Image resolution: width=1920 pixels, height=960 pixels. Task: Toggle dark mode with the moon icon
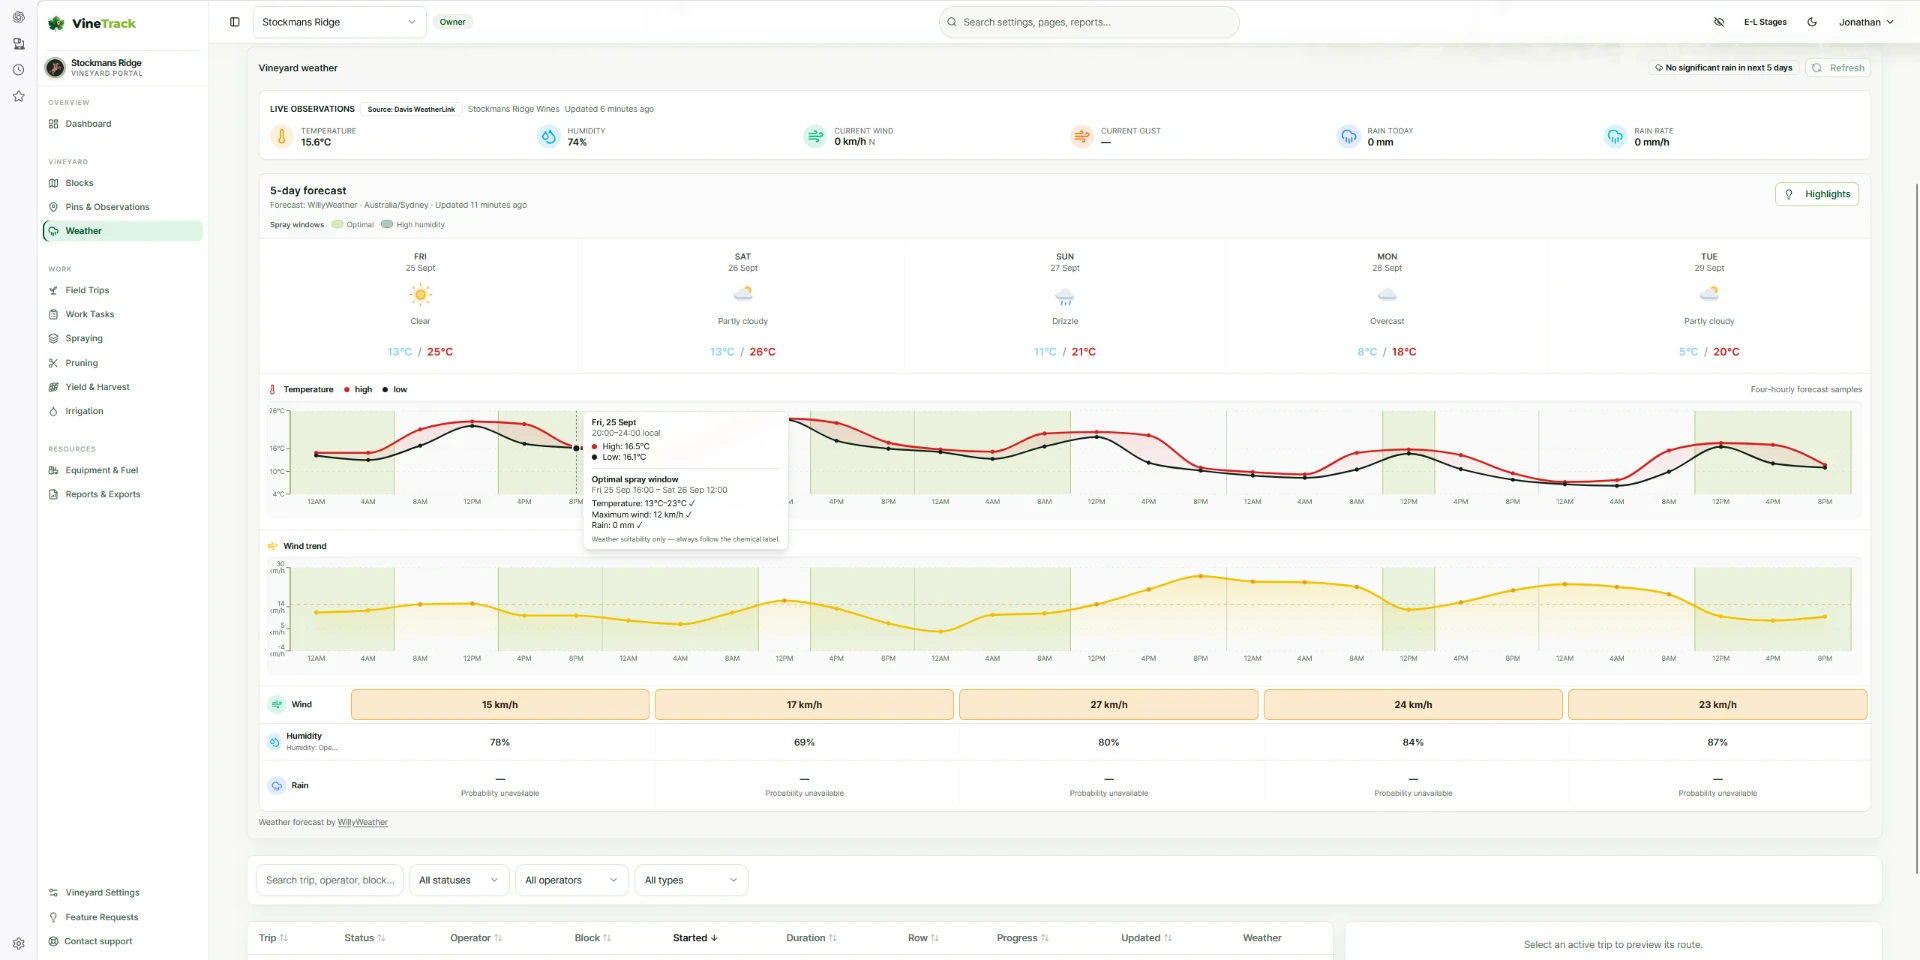[1812, 22]
